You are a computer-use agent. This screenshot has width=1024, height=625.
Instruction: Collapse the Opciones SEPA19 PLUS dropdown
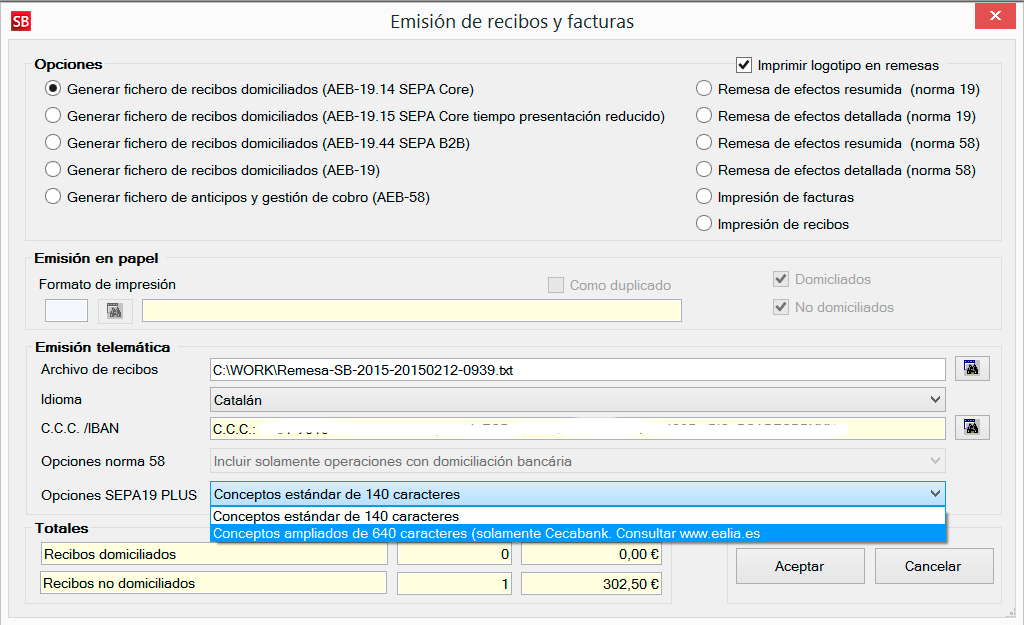[x=935, y=493]
